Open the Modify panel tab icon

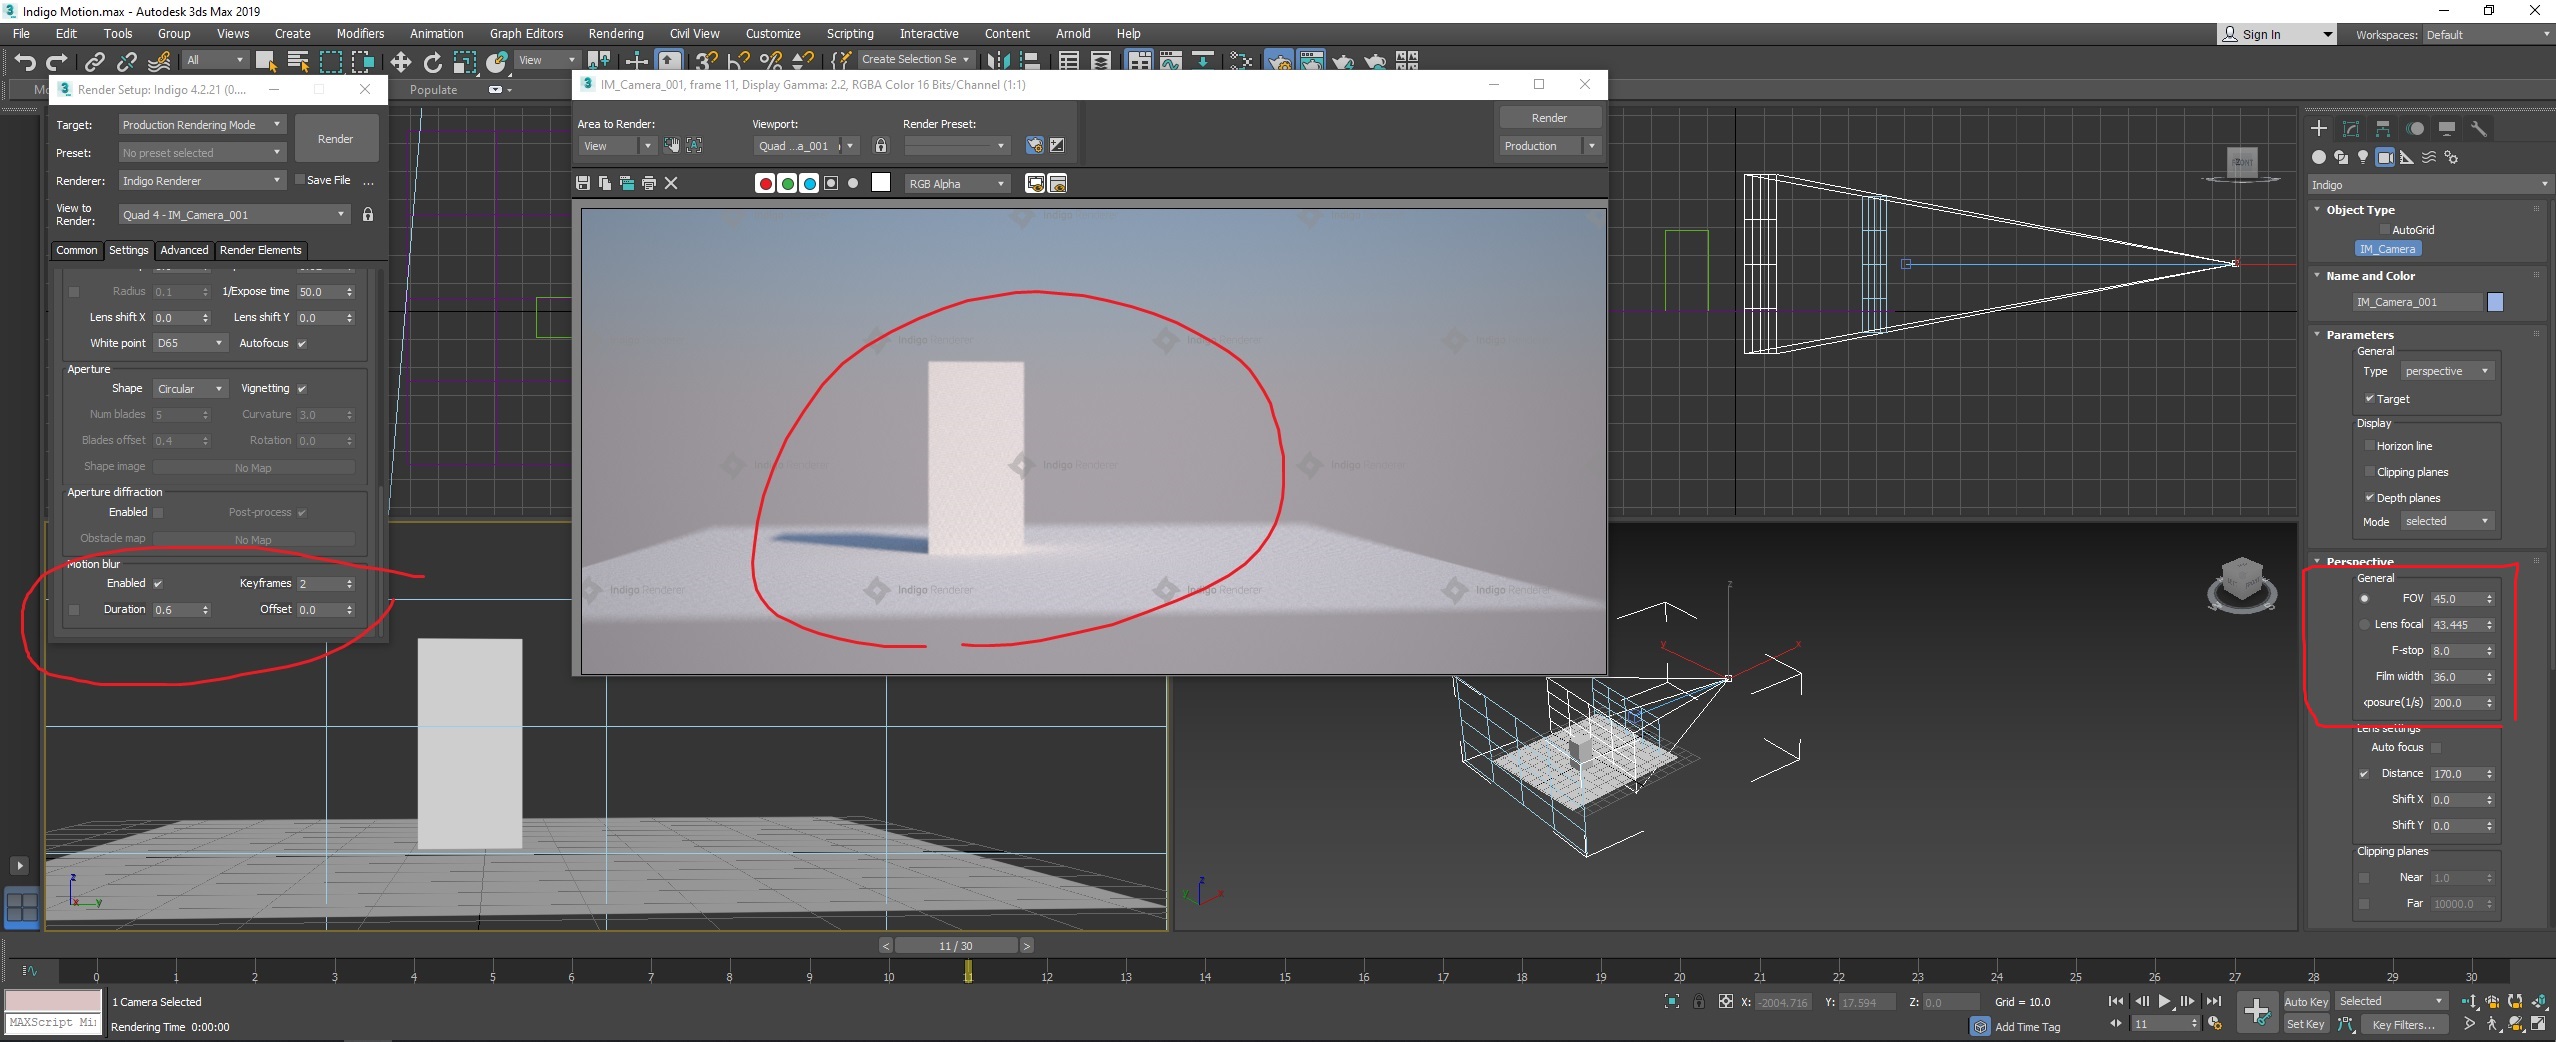[x=2351, y=129]
